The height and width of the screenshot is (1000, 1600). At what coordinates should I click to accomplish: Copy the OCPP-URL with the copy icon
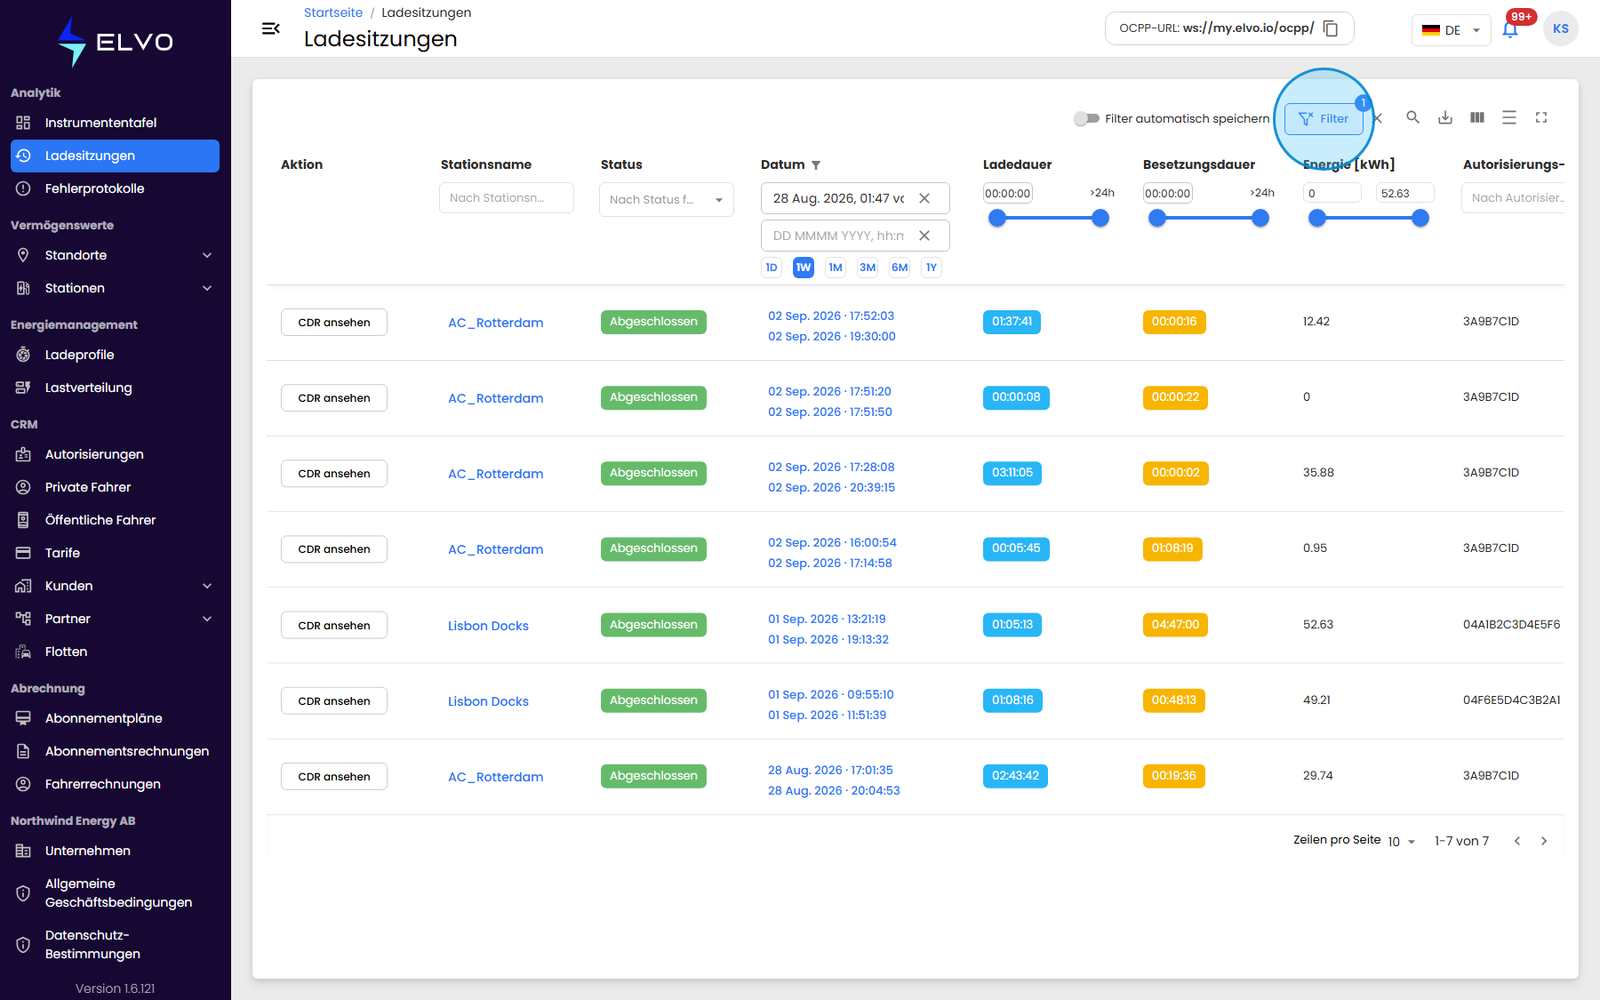[1331, 29]
